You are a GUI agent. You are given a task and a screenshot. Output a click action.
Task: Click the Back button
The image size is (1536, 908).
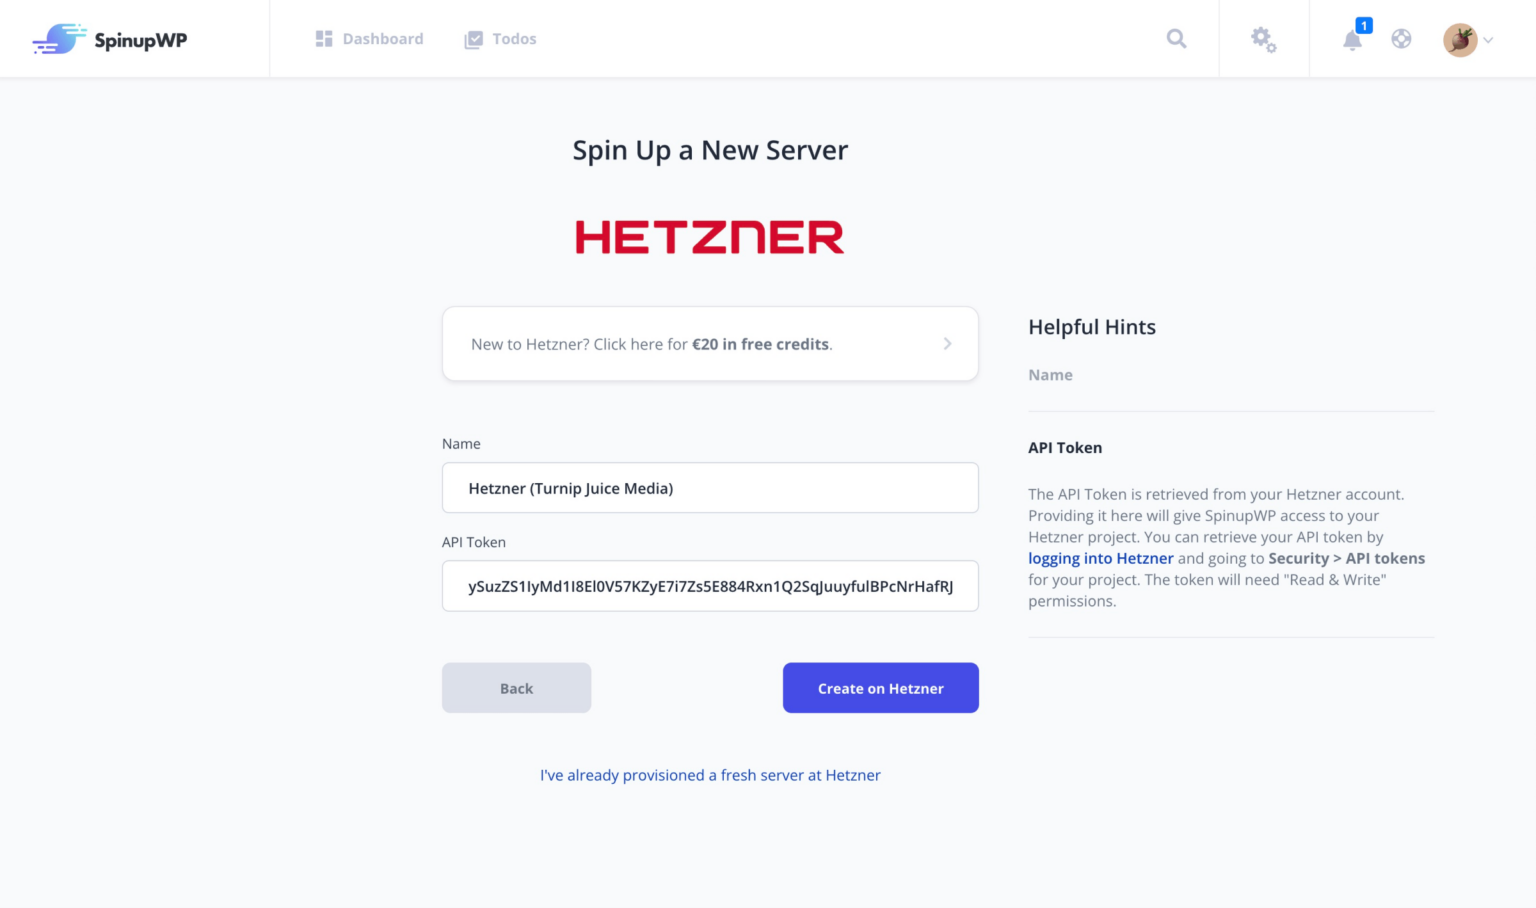point(516,688)
